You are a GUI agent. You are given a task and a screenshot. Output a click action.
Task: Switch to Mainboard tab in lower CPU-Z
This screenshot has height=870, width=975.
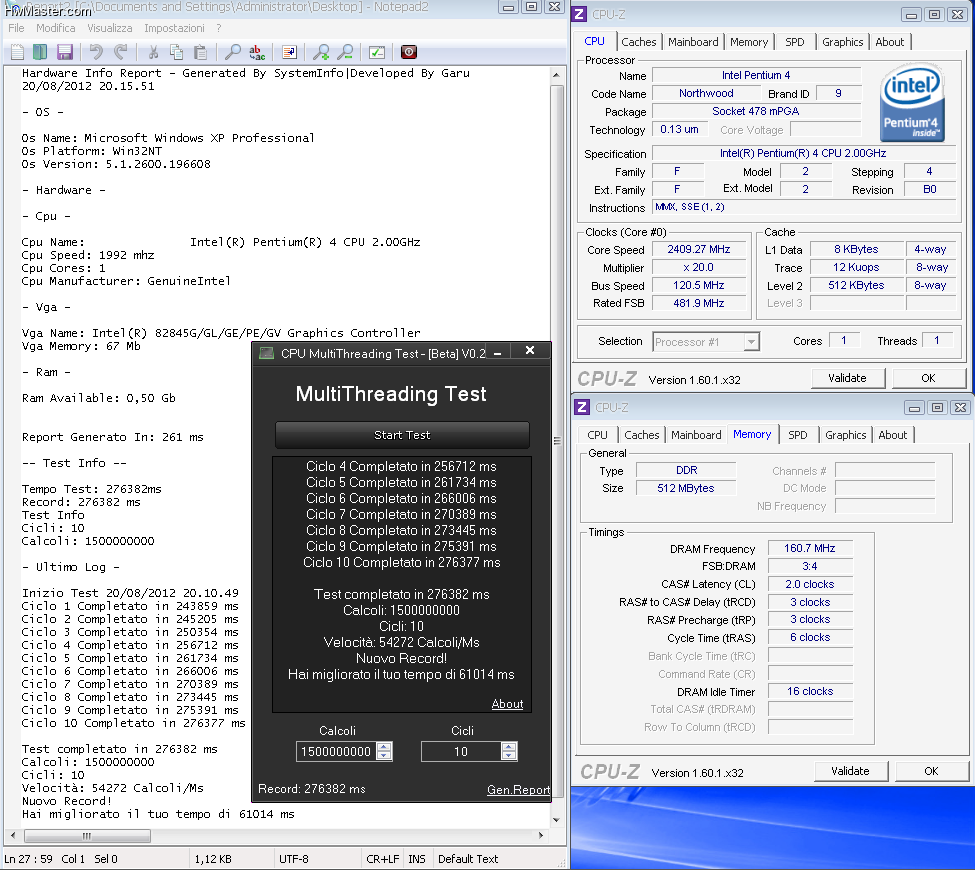[696, 435]
